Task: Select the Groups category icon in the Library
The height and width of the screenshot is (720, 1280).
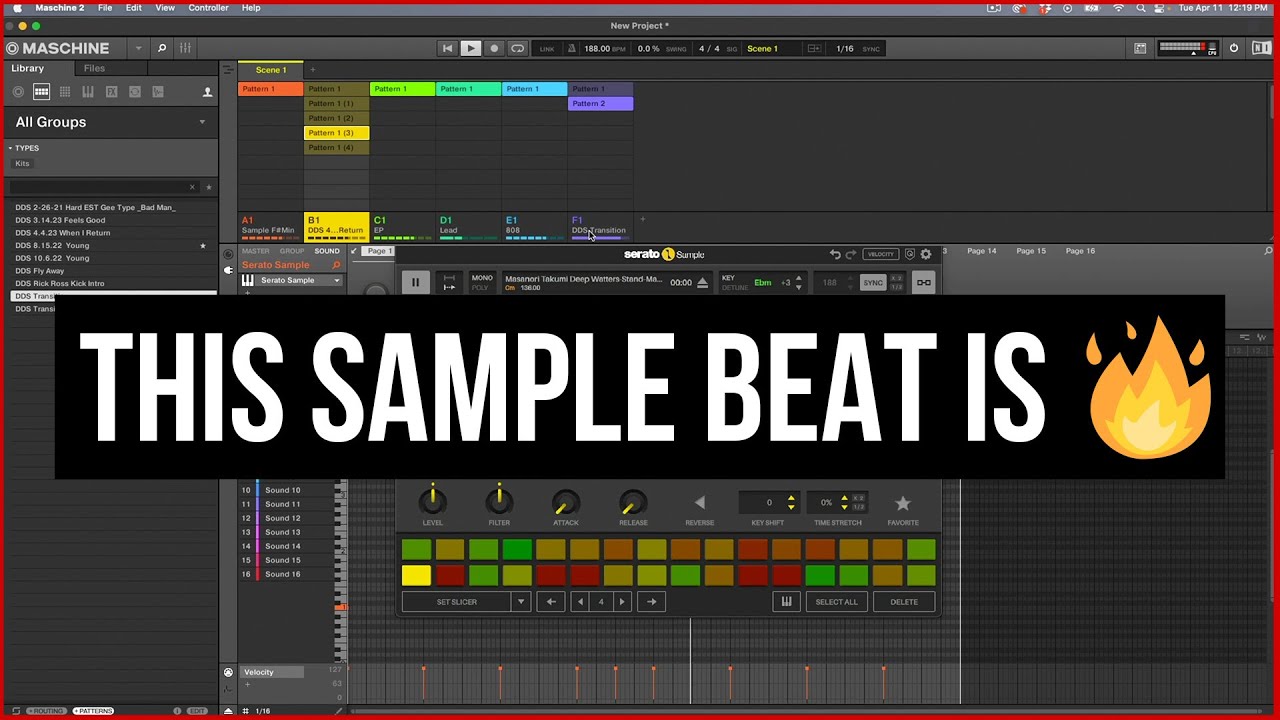Action: click(x=41, y=91)
